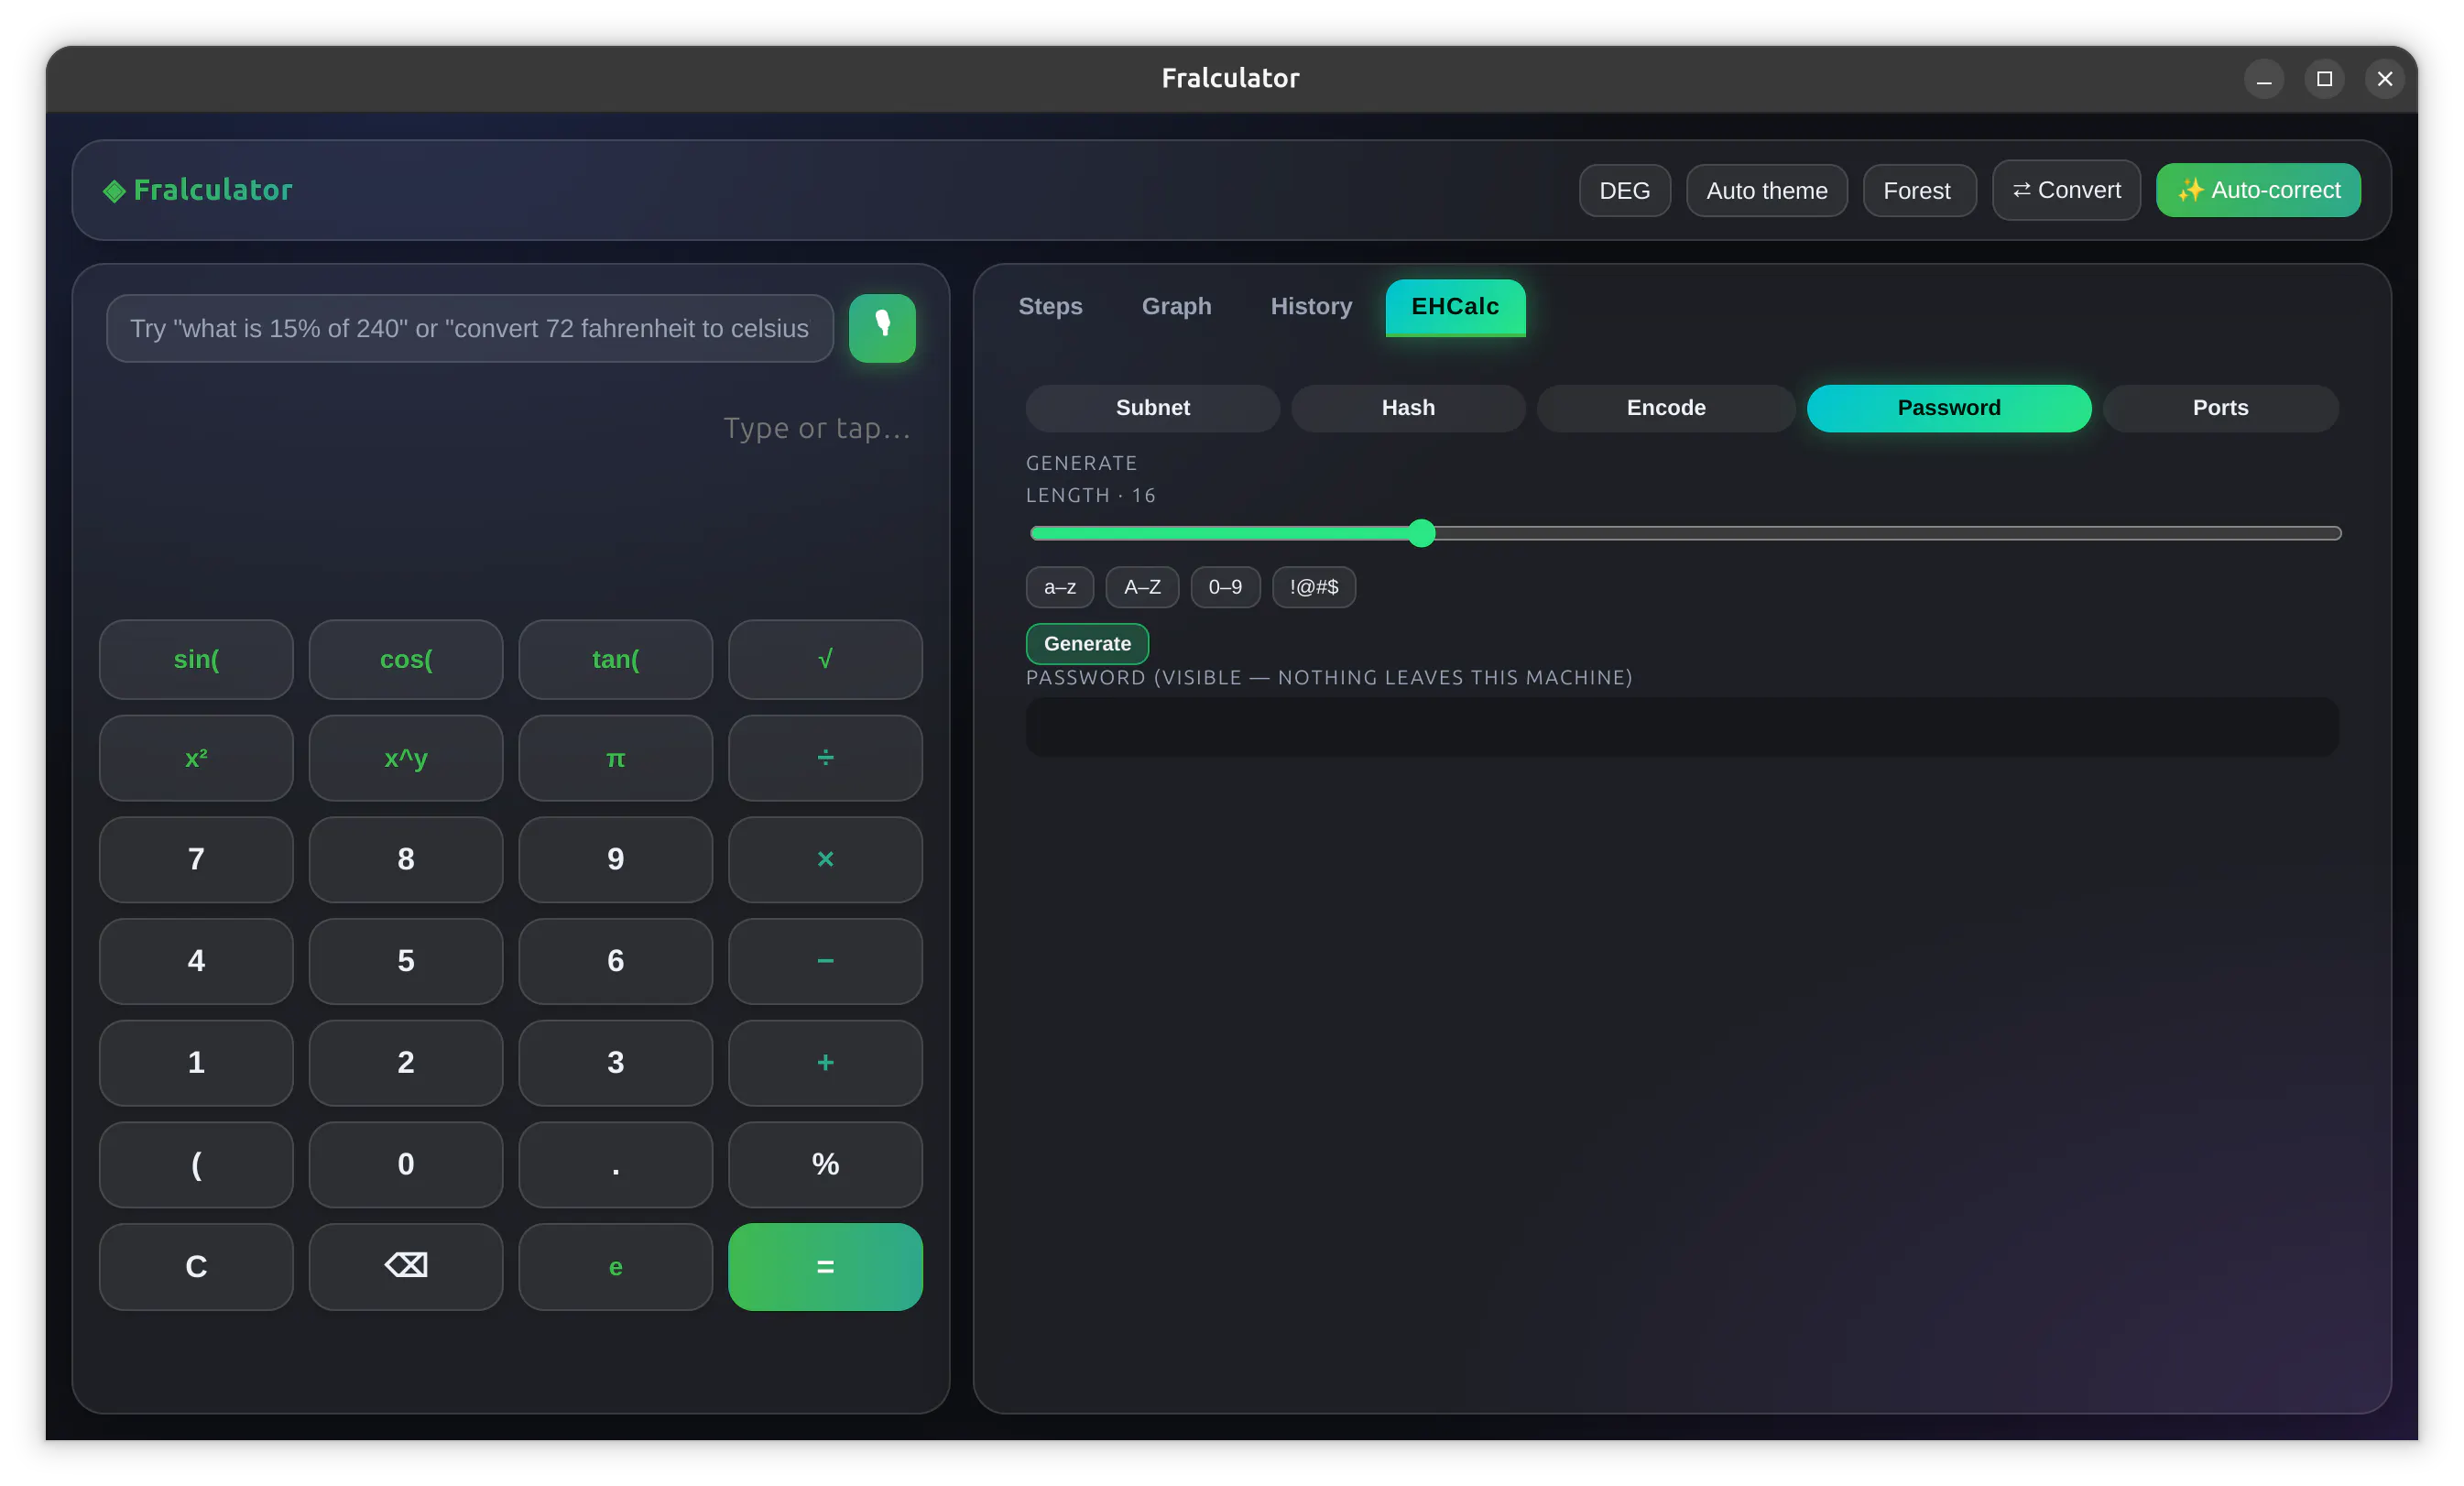Switch to the Steps tab
The image size is (2464, 1486).
click(x=1050, y=306)
